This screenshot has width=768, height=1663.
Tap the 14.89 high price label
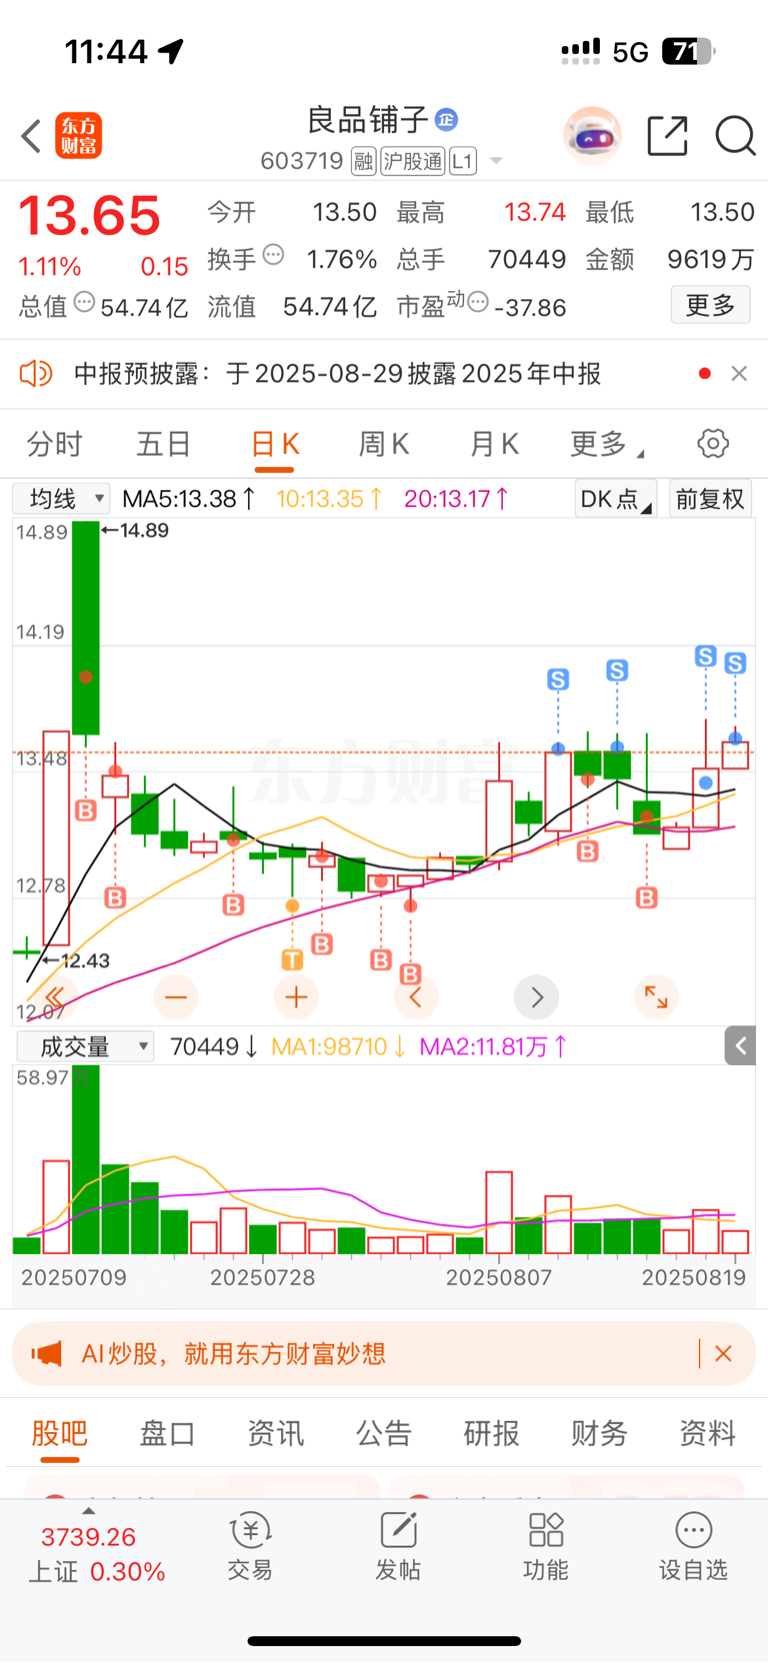[x=144, y=530]
